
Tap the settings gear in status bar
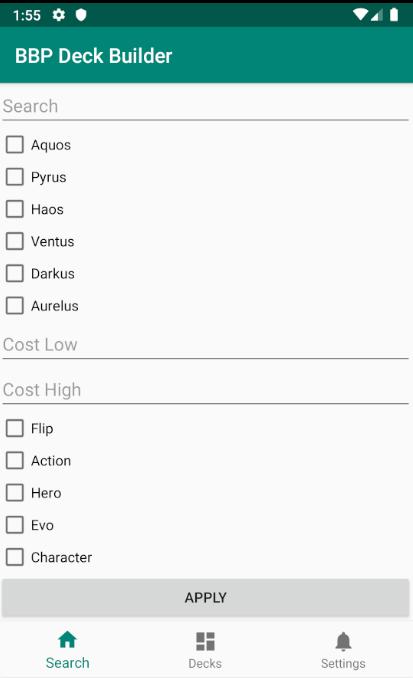59,15
